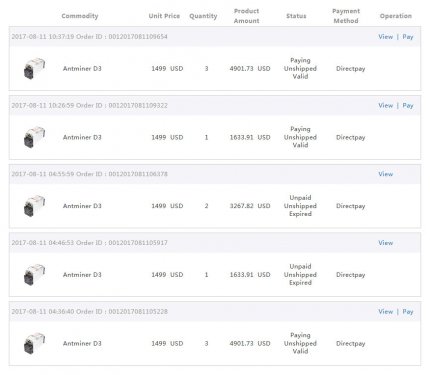Image resolution: width=430 pixels, height=375 pixels.
Task: Pay for order 0012017081109322
Action: click(x=408, y=105)
